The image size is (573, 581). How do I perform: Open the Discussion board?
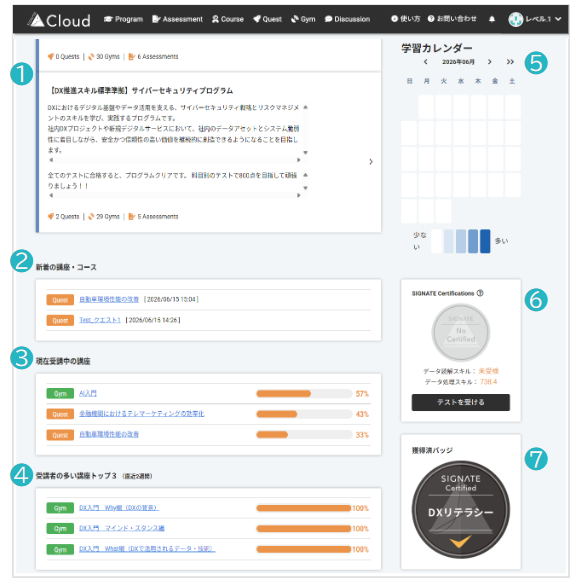347,19
